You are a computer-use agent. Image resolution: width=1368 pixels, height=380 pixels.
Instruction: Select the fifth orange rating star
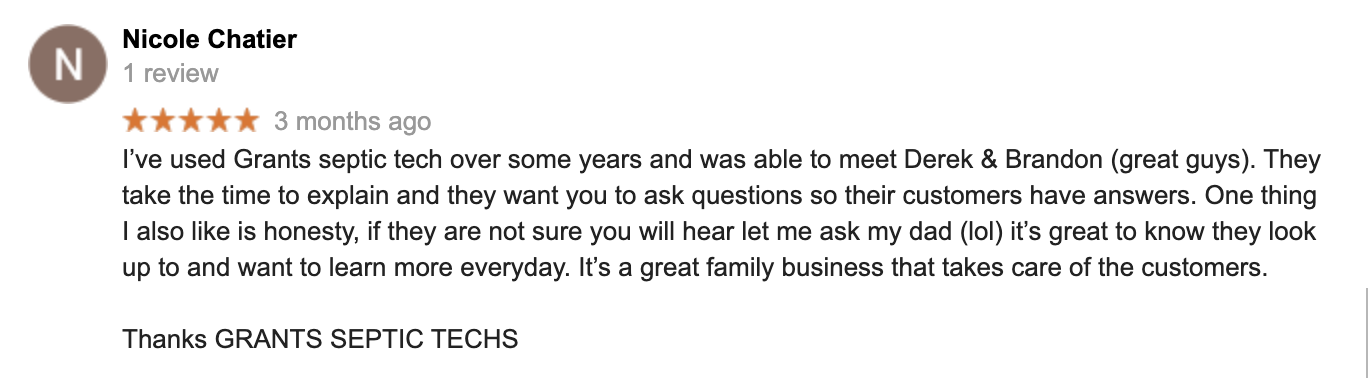pyautogui.click(x=246, y=121)
